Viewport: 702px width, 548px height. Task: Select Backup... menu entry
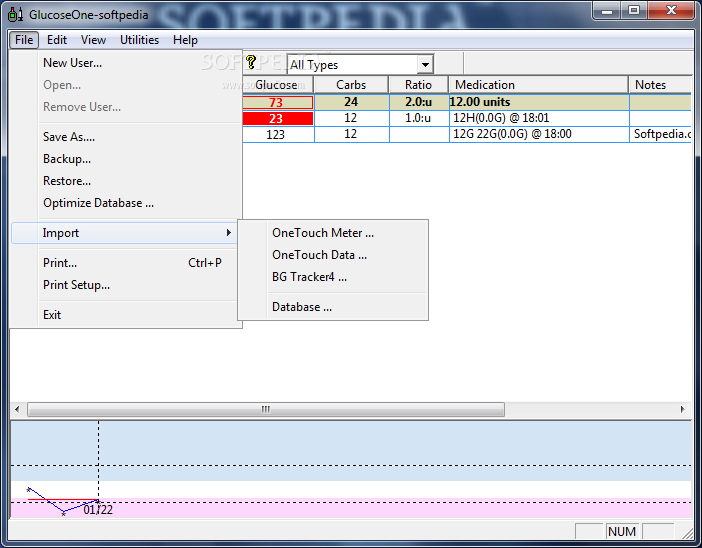click(126, 159)
